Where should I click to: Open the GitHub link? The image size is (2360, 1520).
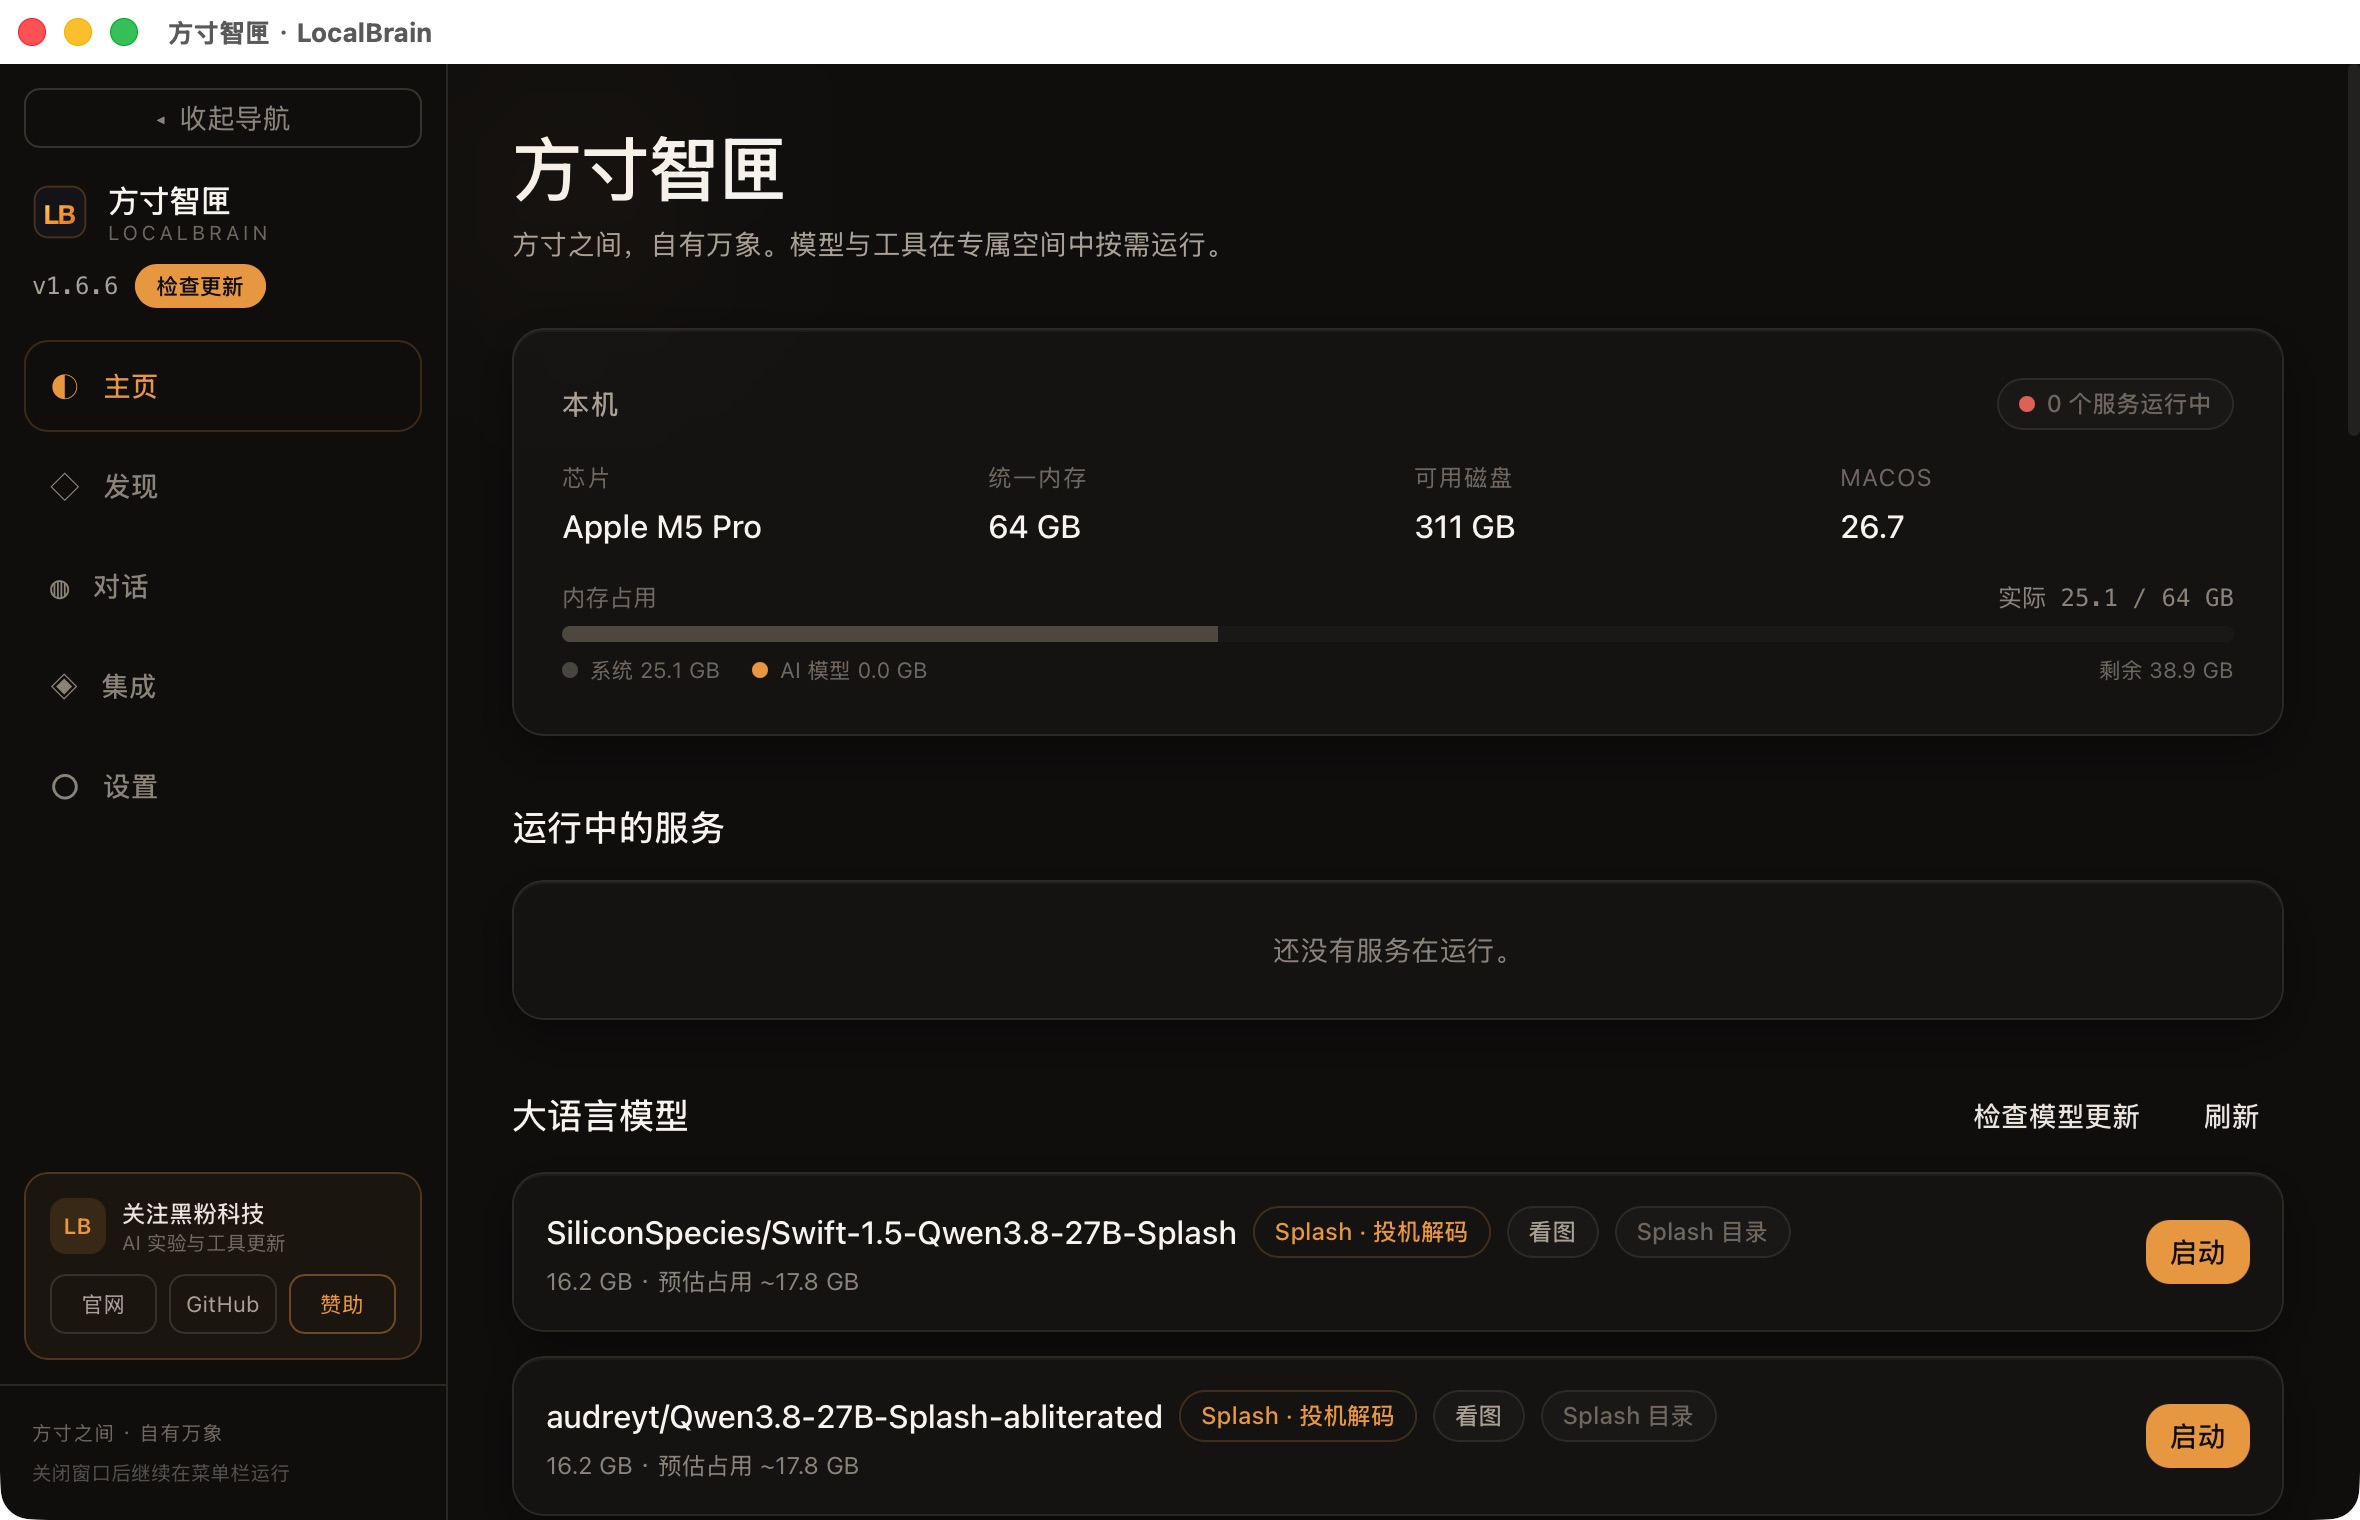(222, 1304)
